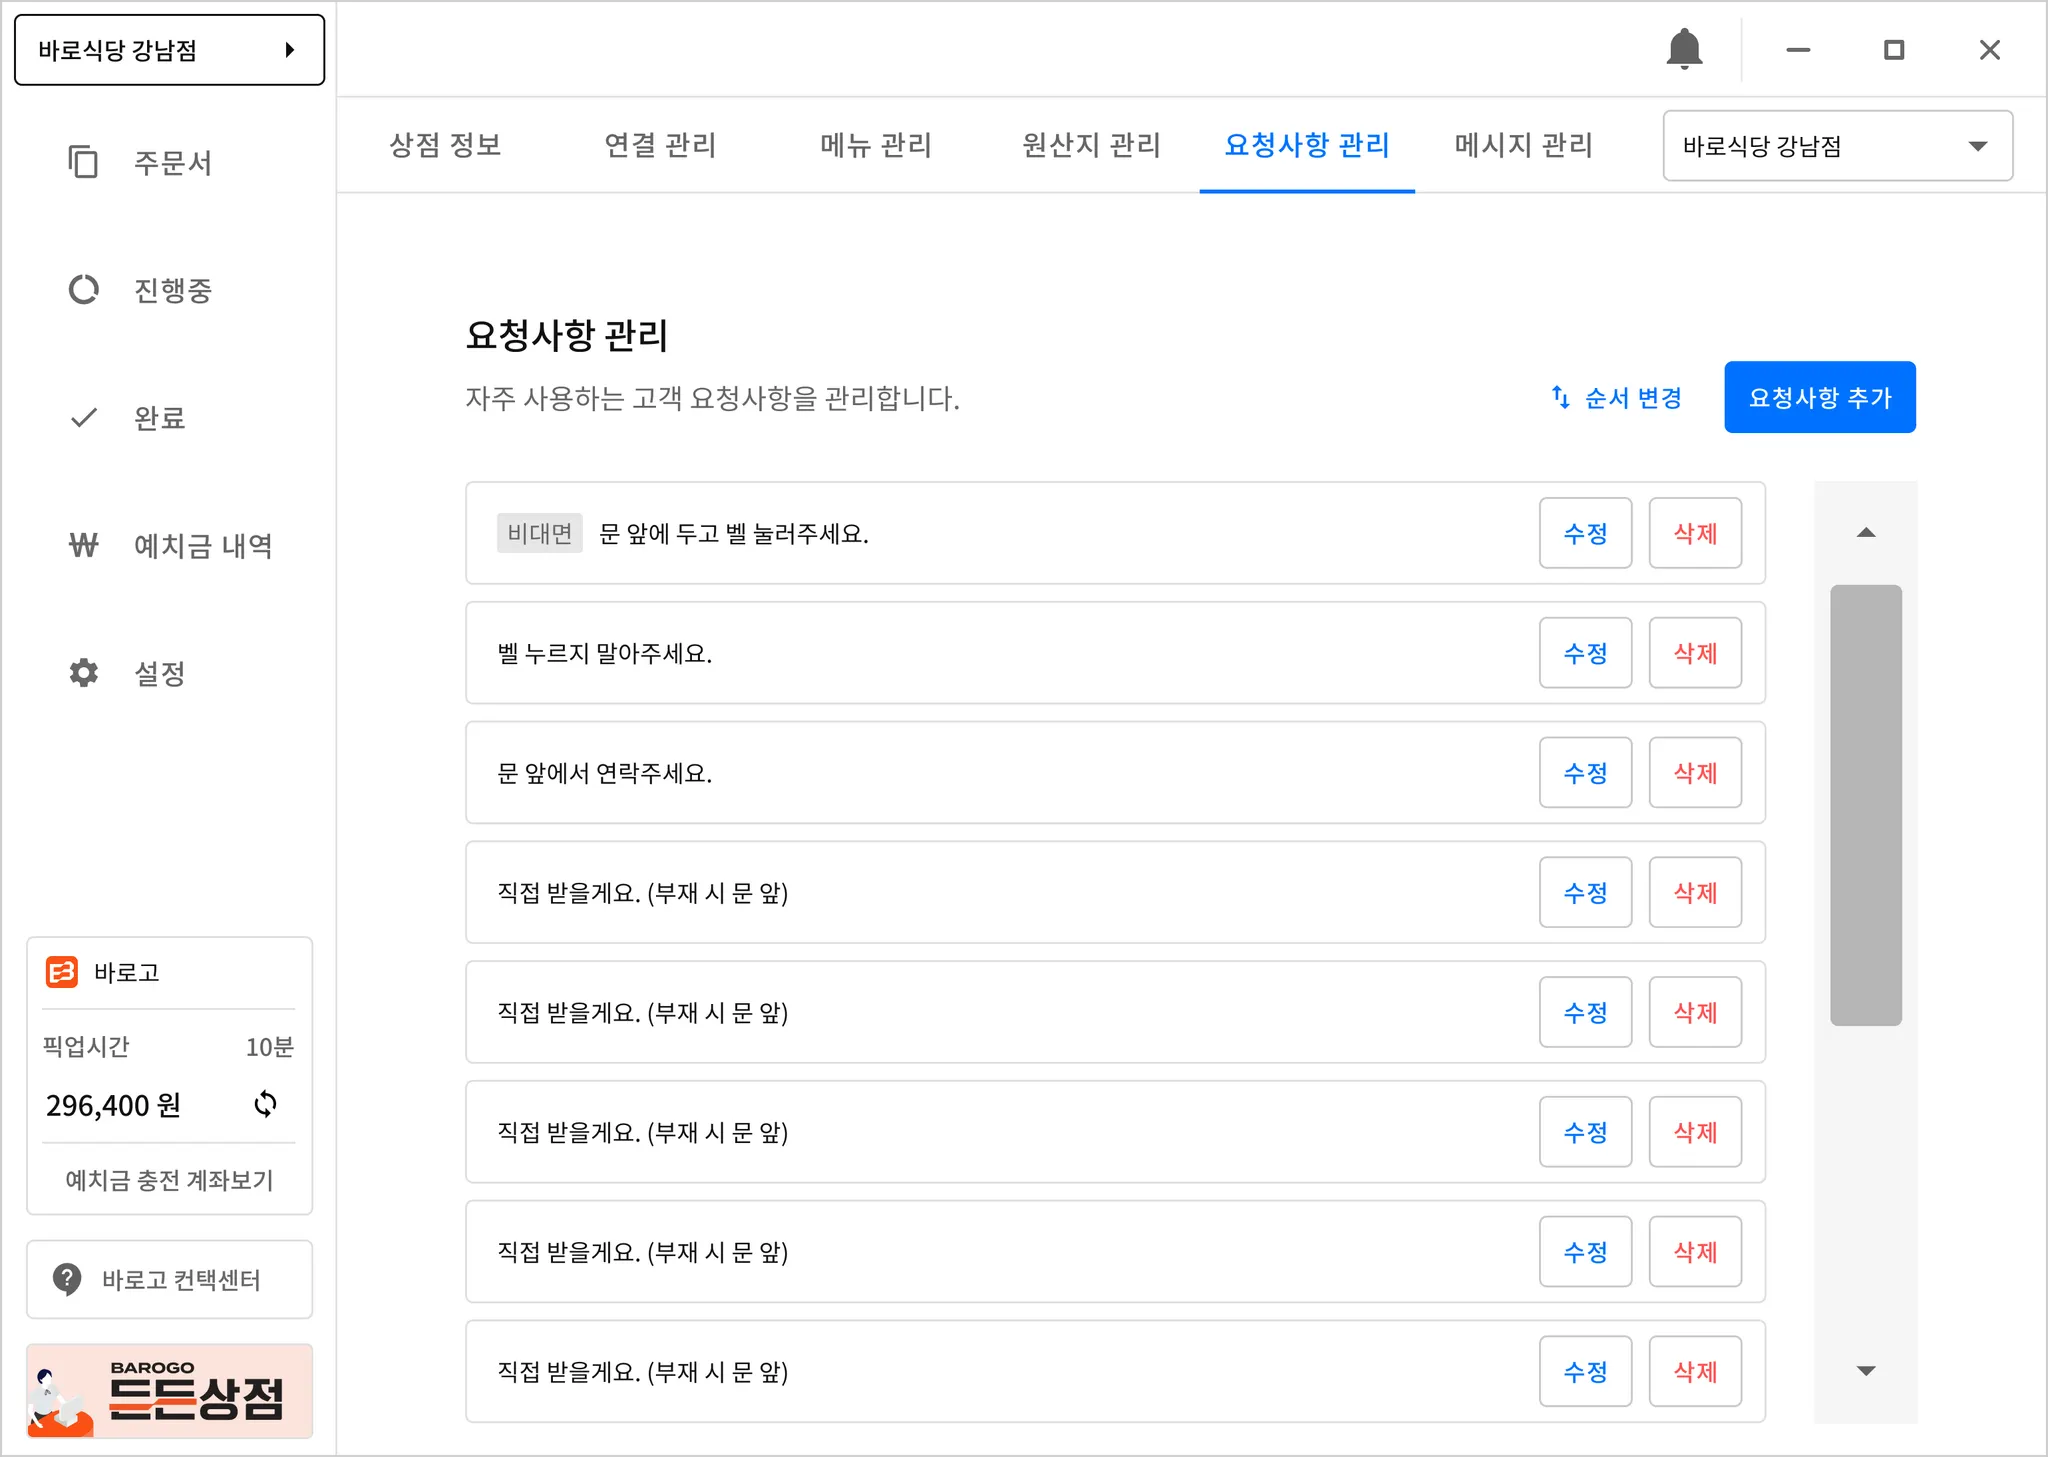Switch to 메시지 관리 tab
Viewport: 2048px width, 1457px height.
tap(1522, 145)
